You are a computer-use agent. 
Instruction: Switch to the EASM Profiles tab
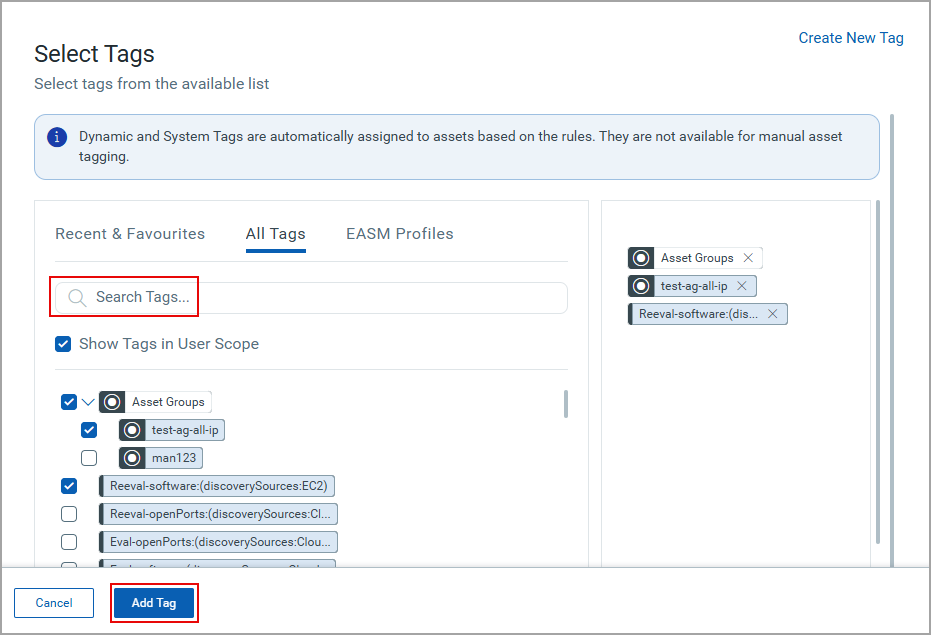click(399, 233)
